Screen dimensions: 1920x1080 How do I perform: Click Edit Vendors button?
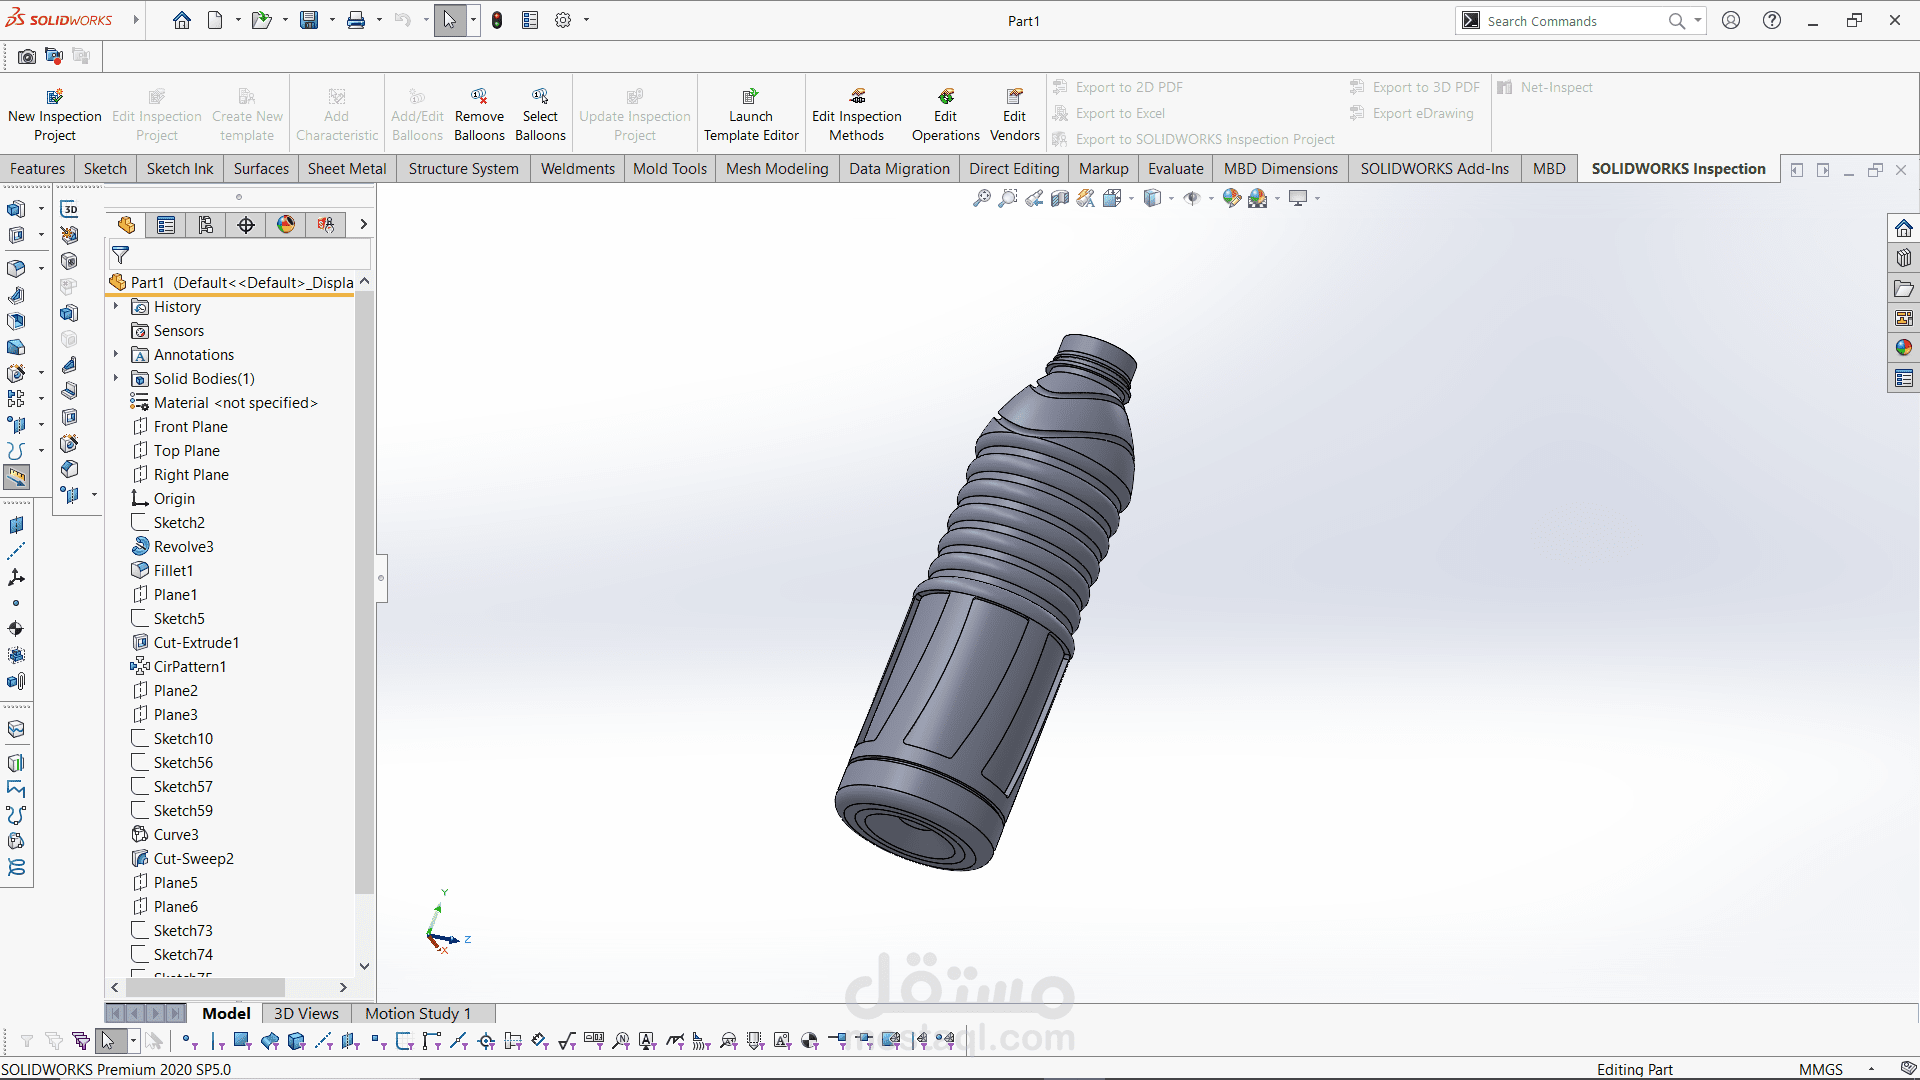1015,115
